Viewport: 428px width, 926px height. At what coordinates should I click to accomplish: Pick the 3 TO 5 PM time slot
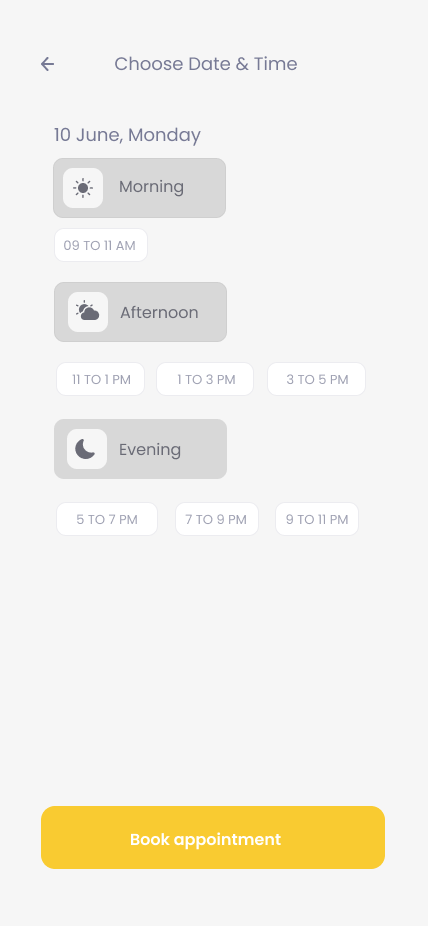(x=316, y=379)
